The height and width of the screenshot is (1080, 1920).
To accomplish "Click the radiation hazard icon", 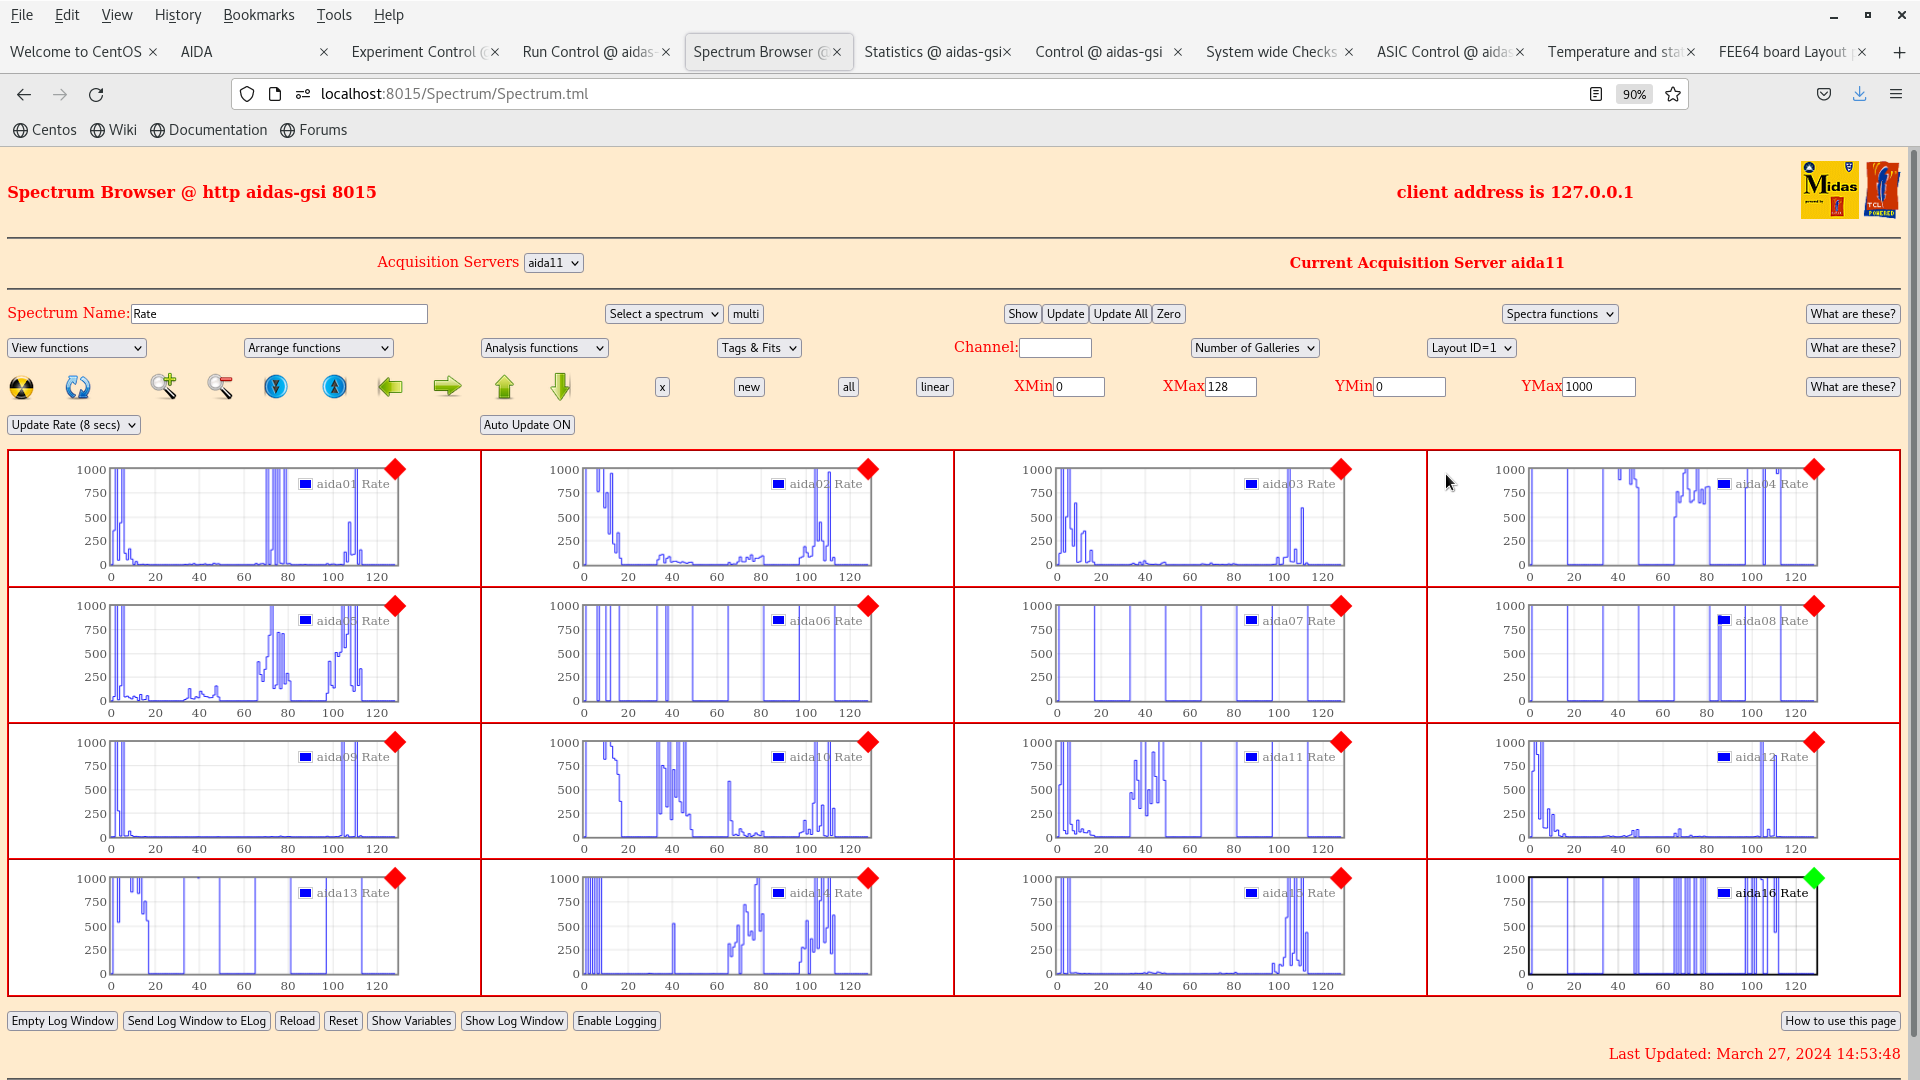I will click(21, 387).
